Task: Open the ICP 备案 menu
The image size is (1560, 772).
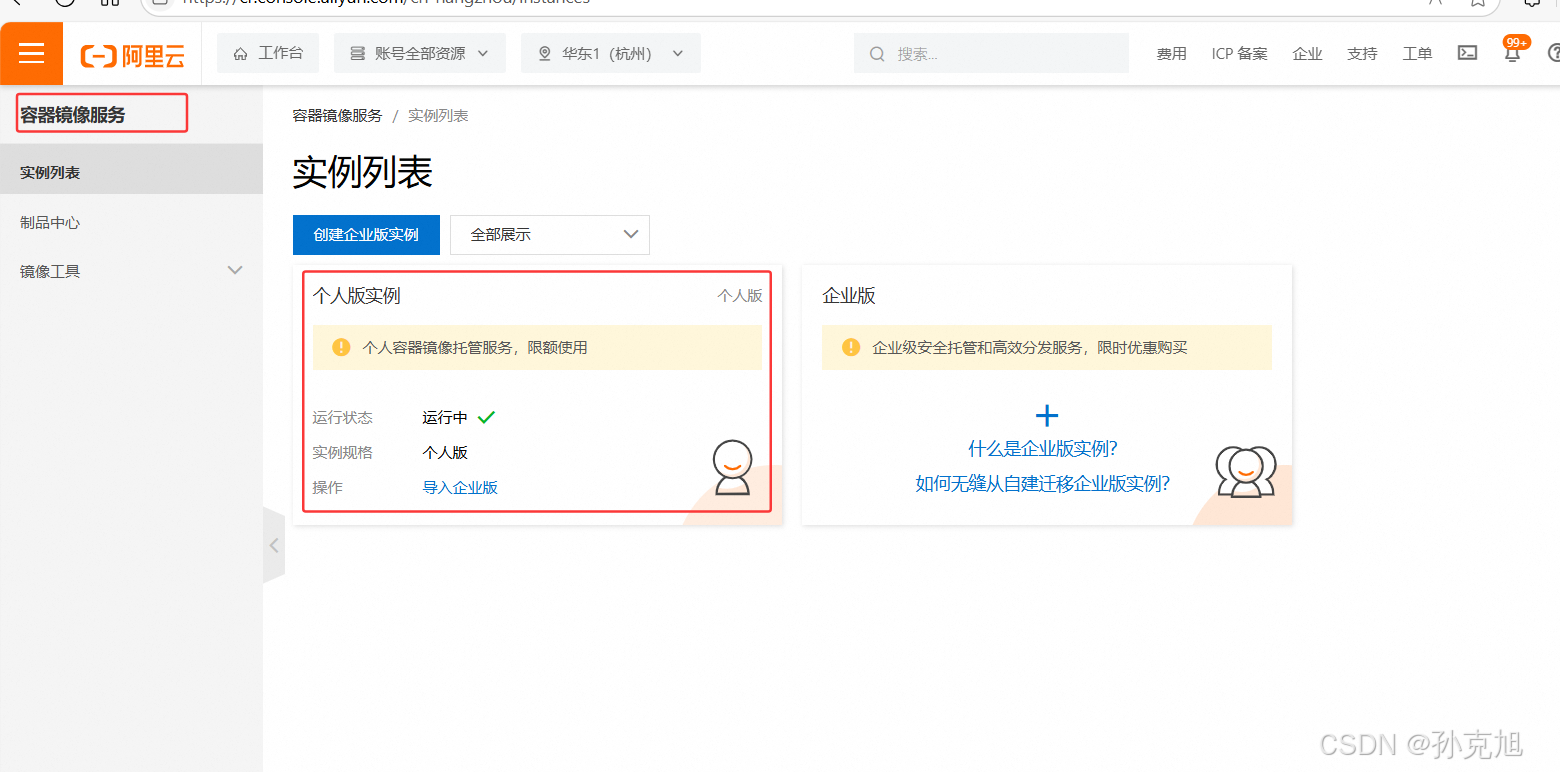Action: [x=1239, y=54]
